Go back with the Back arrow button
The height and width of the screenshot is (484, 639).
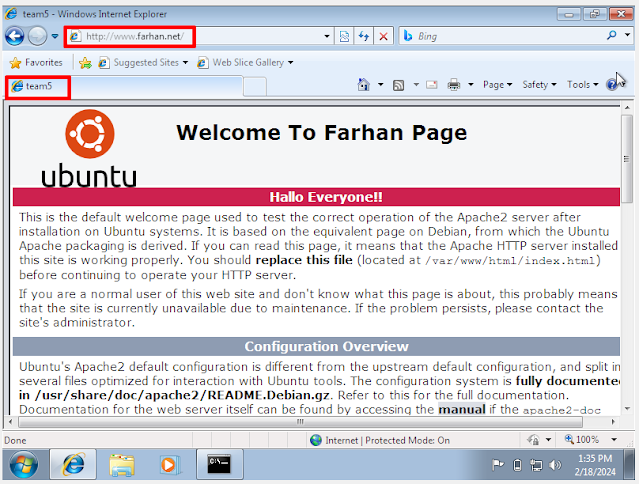(x=15, y=36)
